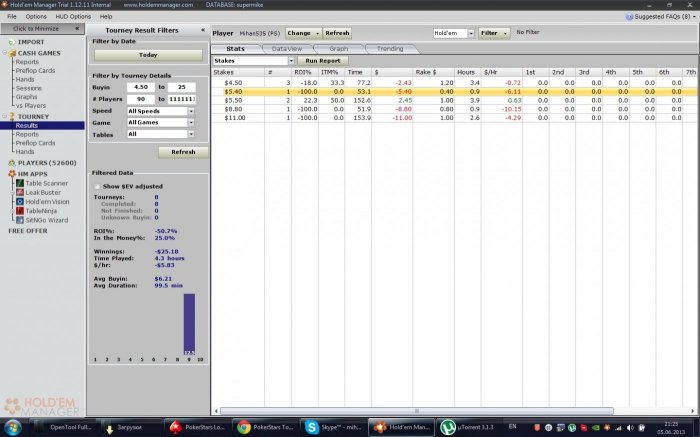
Task: Open the HUD Options menu
Action: coord(73,17)
